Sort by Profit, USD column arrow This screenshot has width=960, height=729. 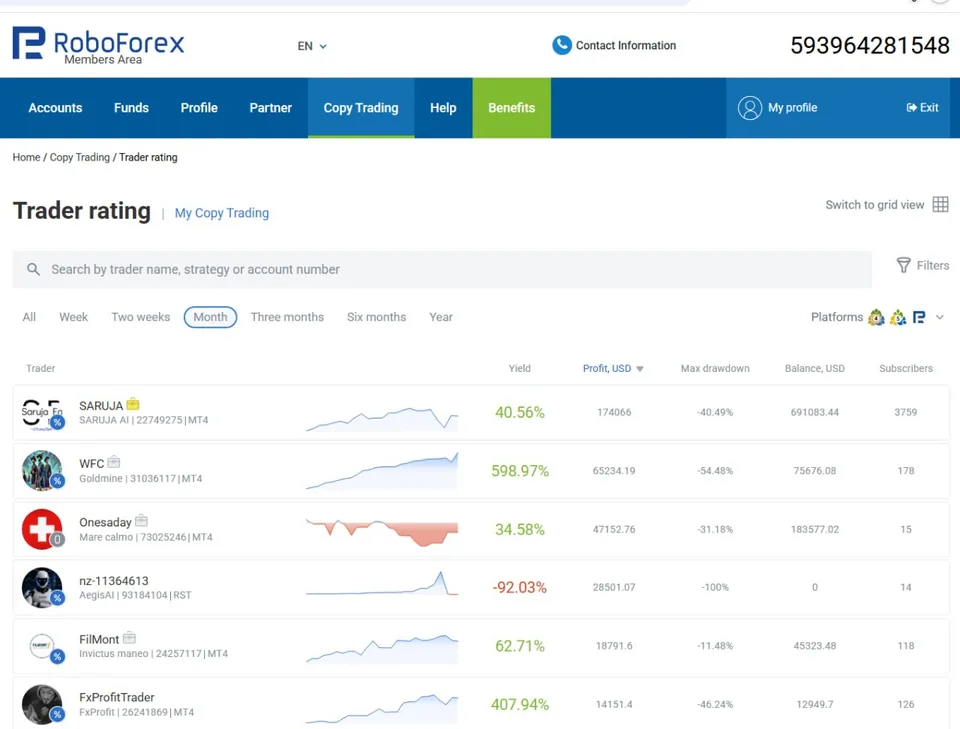(x=640, y=369)
